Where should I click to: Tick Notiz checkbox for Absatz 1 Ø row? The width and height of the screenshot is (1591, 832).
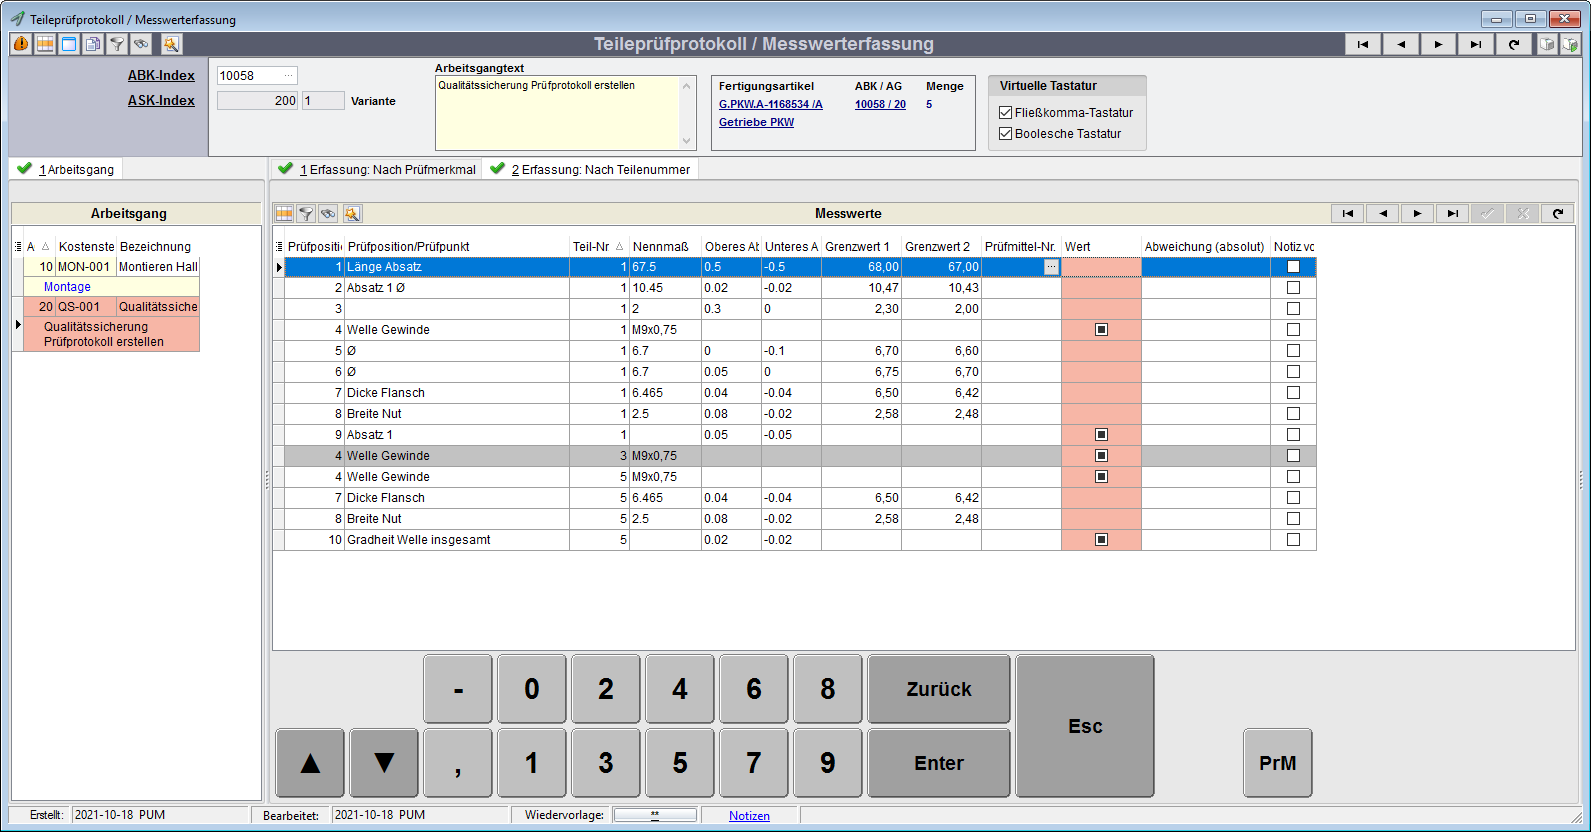coord(1293,288)
